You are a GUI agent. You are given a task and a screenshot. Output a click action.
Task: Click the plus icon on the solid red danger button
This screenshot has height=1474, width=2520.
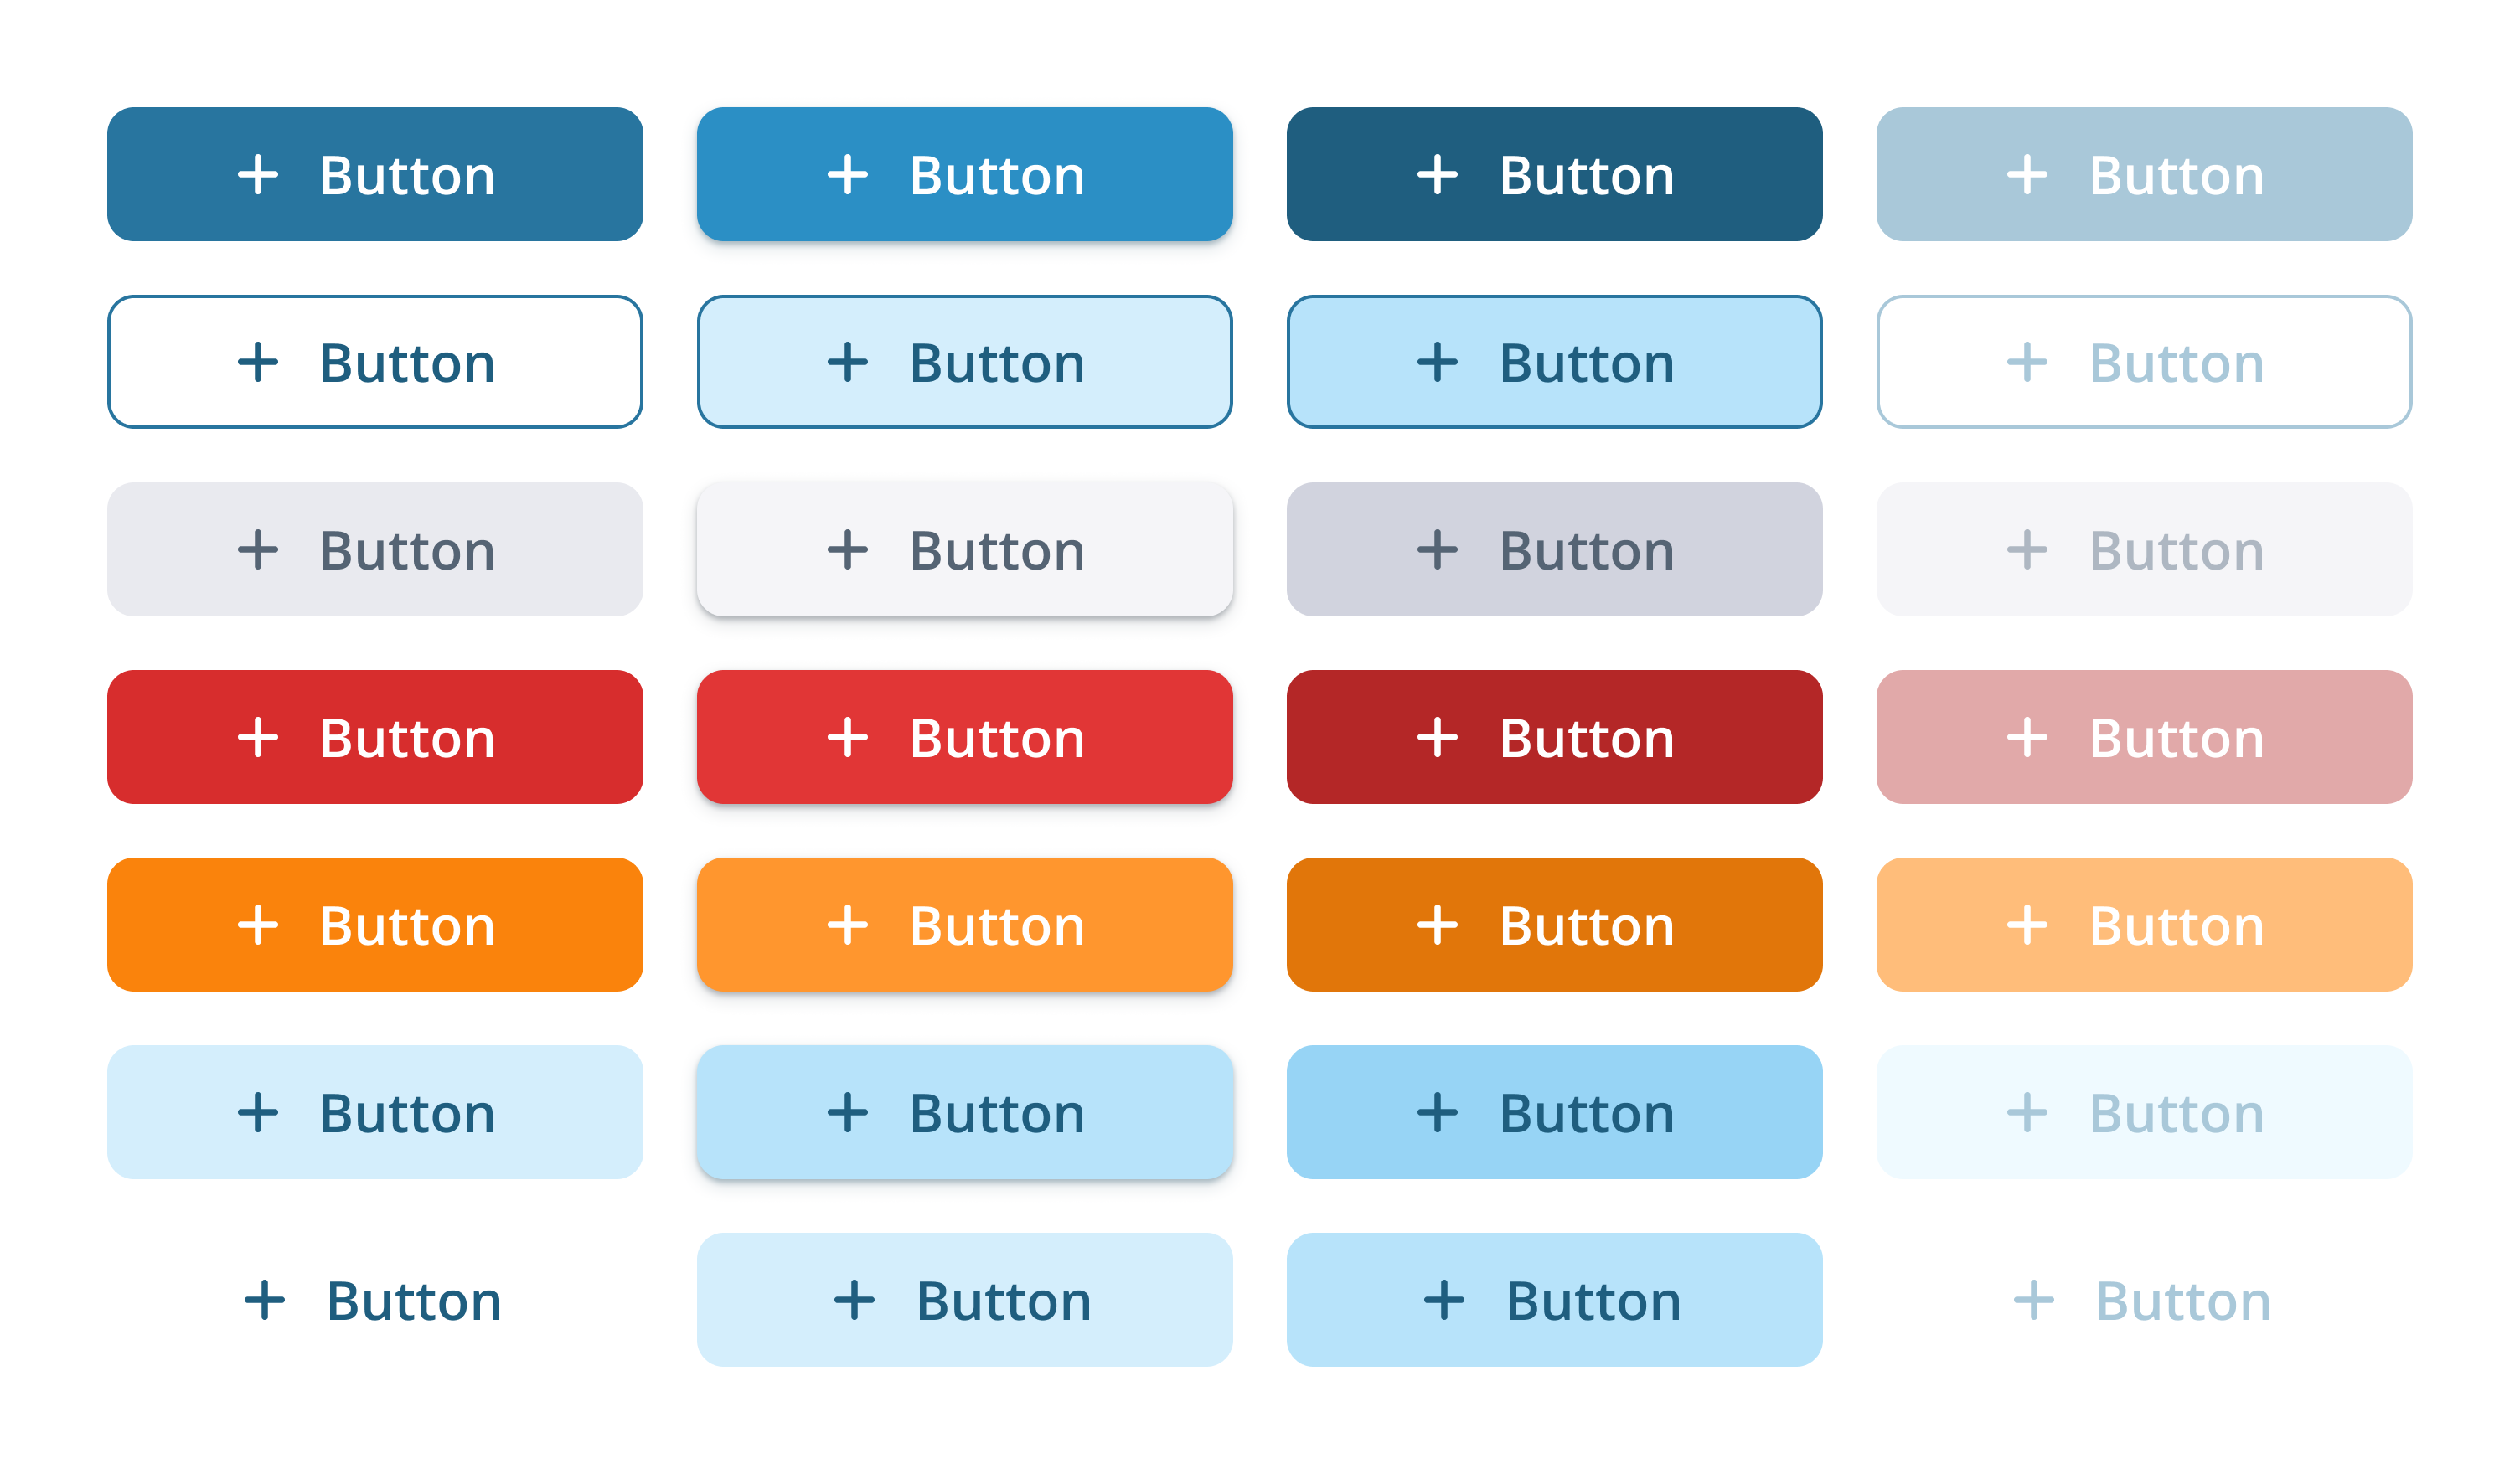[x=260, y=737]
